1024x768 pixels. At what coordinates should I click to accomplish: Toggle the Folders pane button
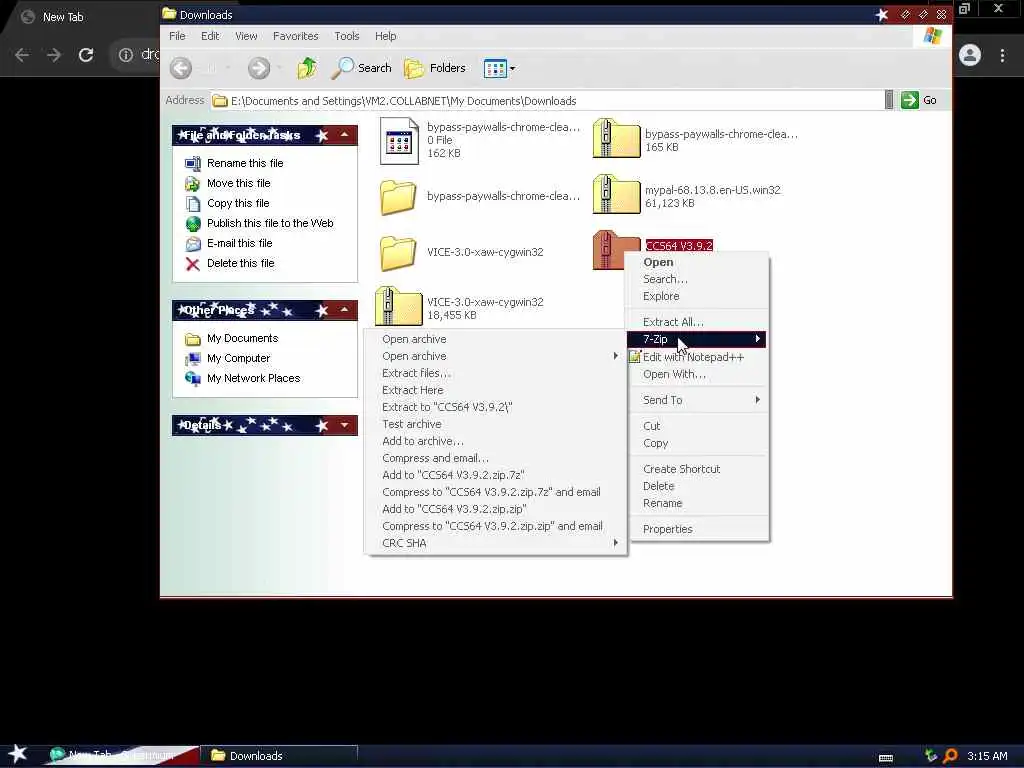[435, 68]
